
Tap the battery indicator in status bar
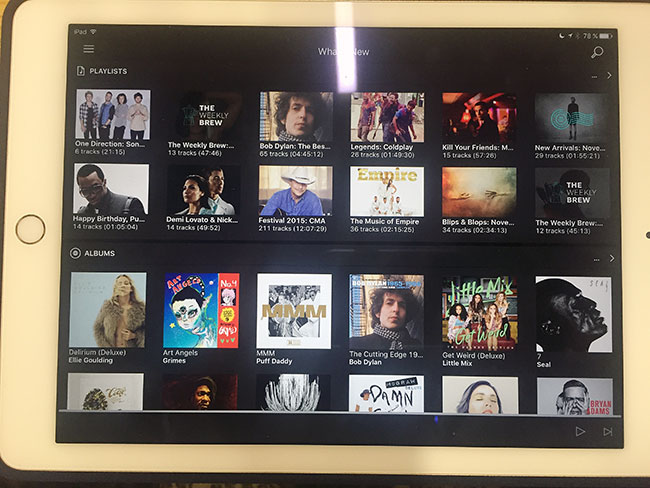point(606,36)
